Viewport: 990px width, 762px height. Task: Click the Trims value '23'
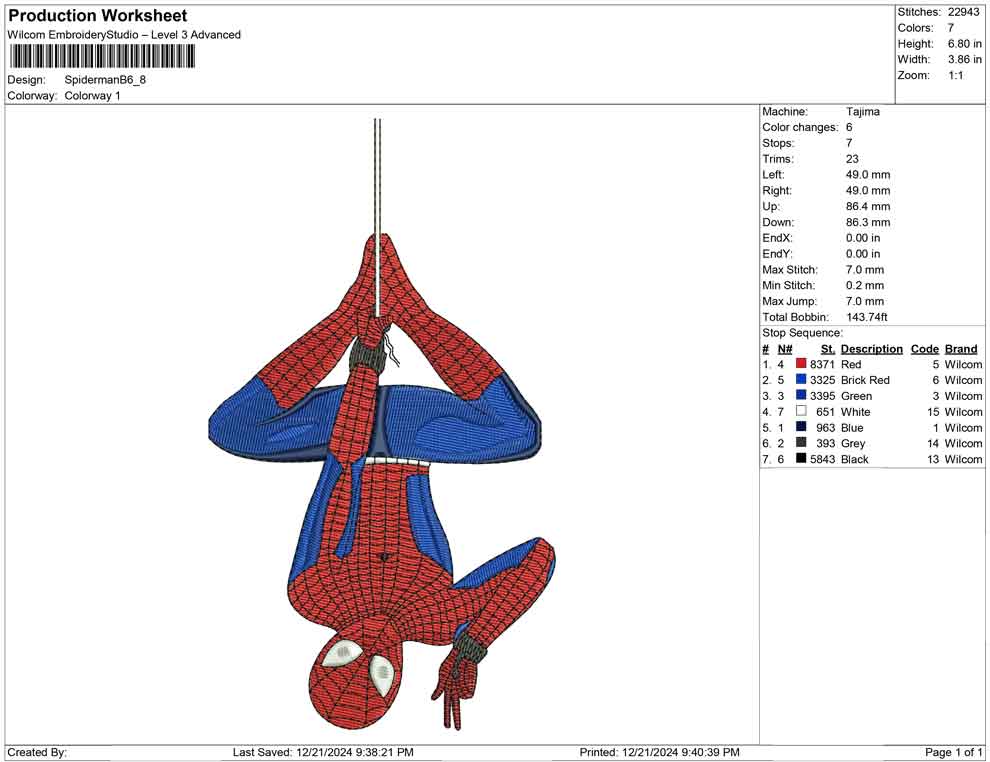point(852,159)
